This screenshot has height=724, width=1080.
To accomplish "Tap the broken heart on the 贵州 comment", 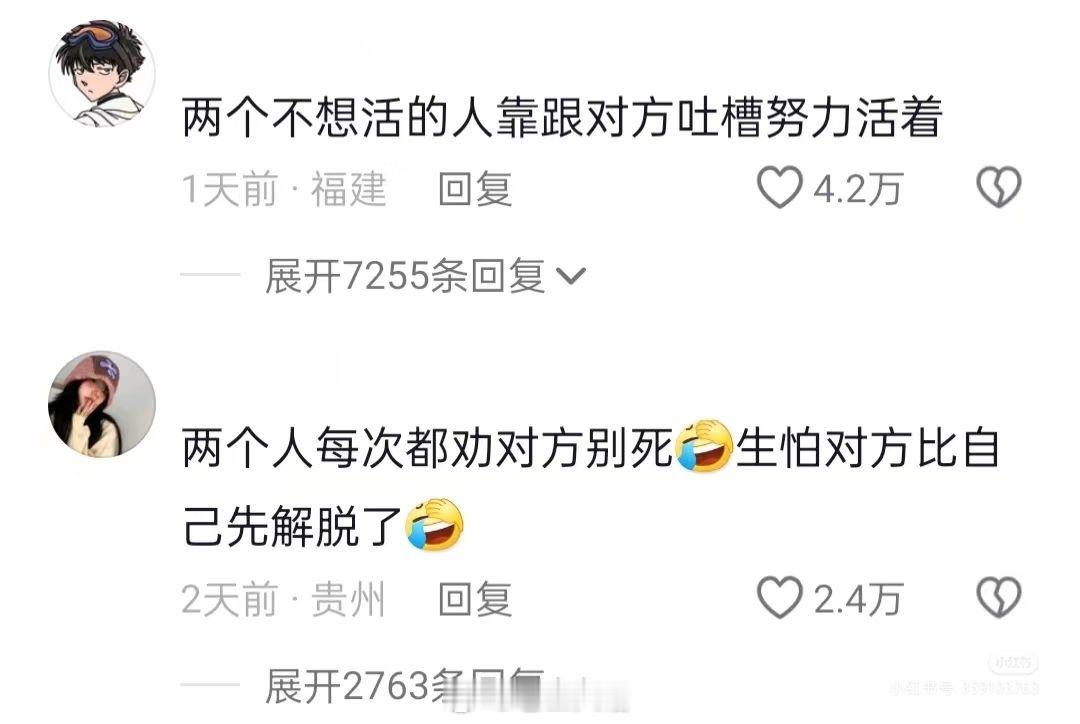I will [x=999, y=597].
